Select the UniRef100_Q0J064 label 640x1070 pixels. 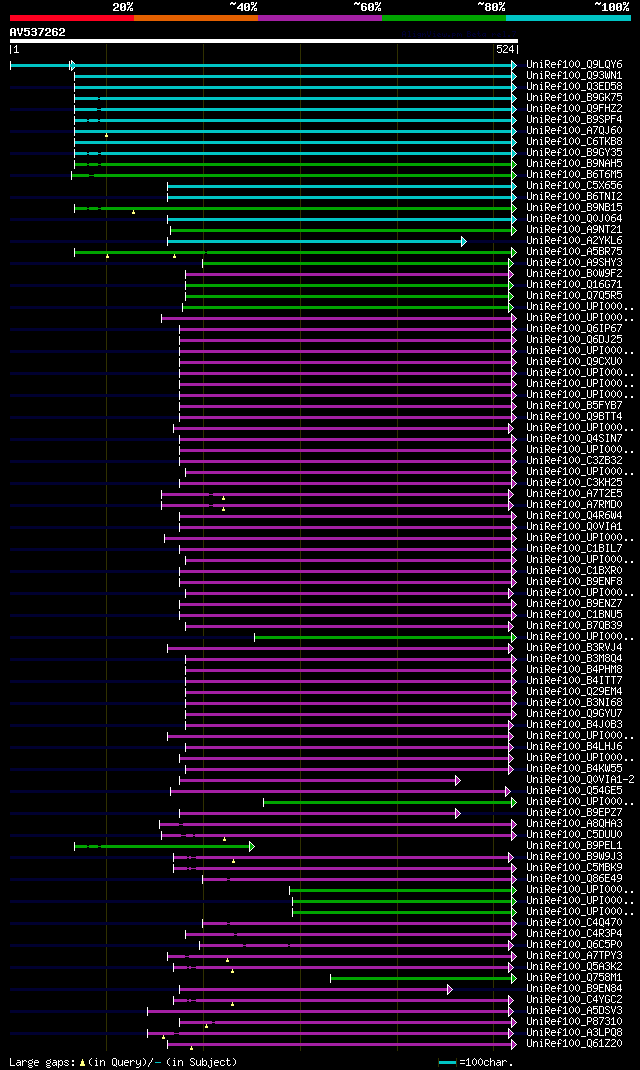pyautogui.click(x=574, y=219)
